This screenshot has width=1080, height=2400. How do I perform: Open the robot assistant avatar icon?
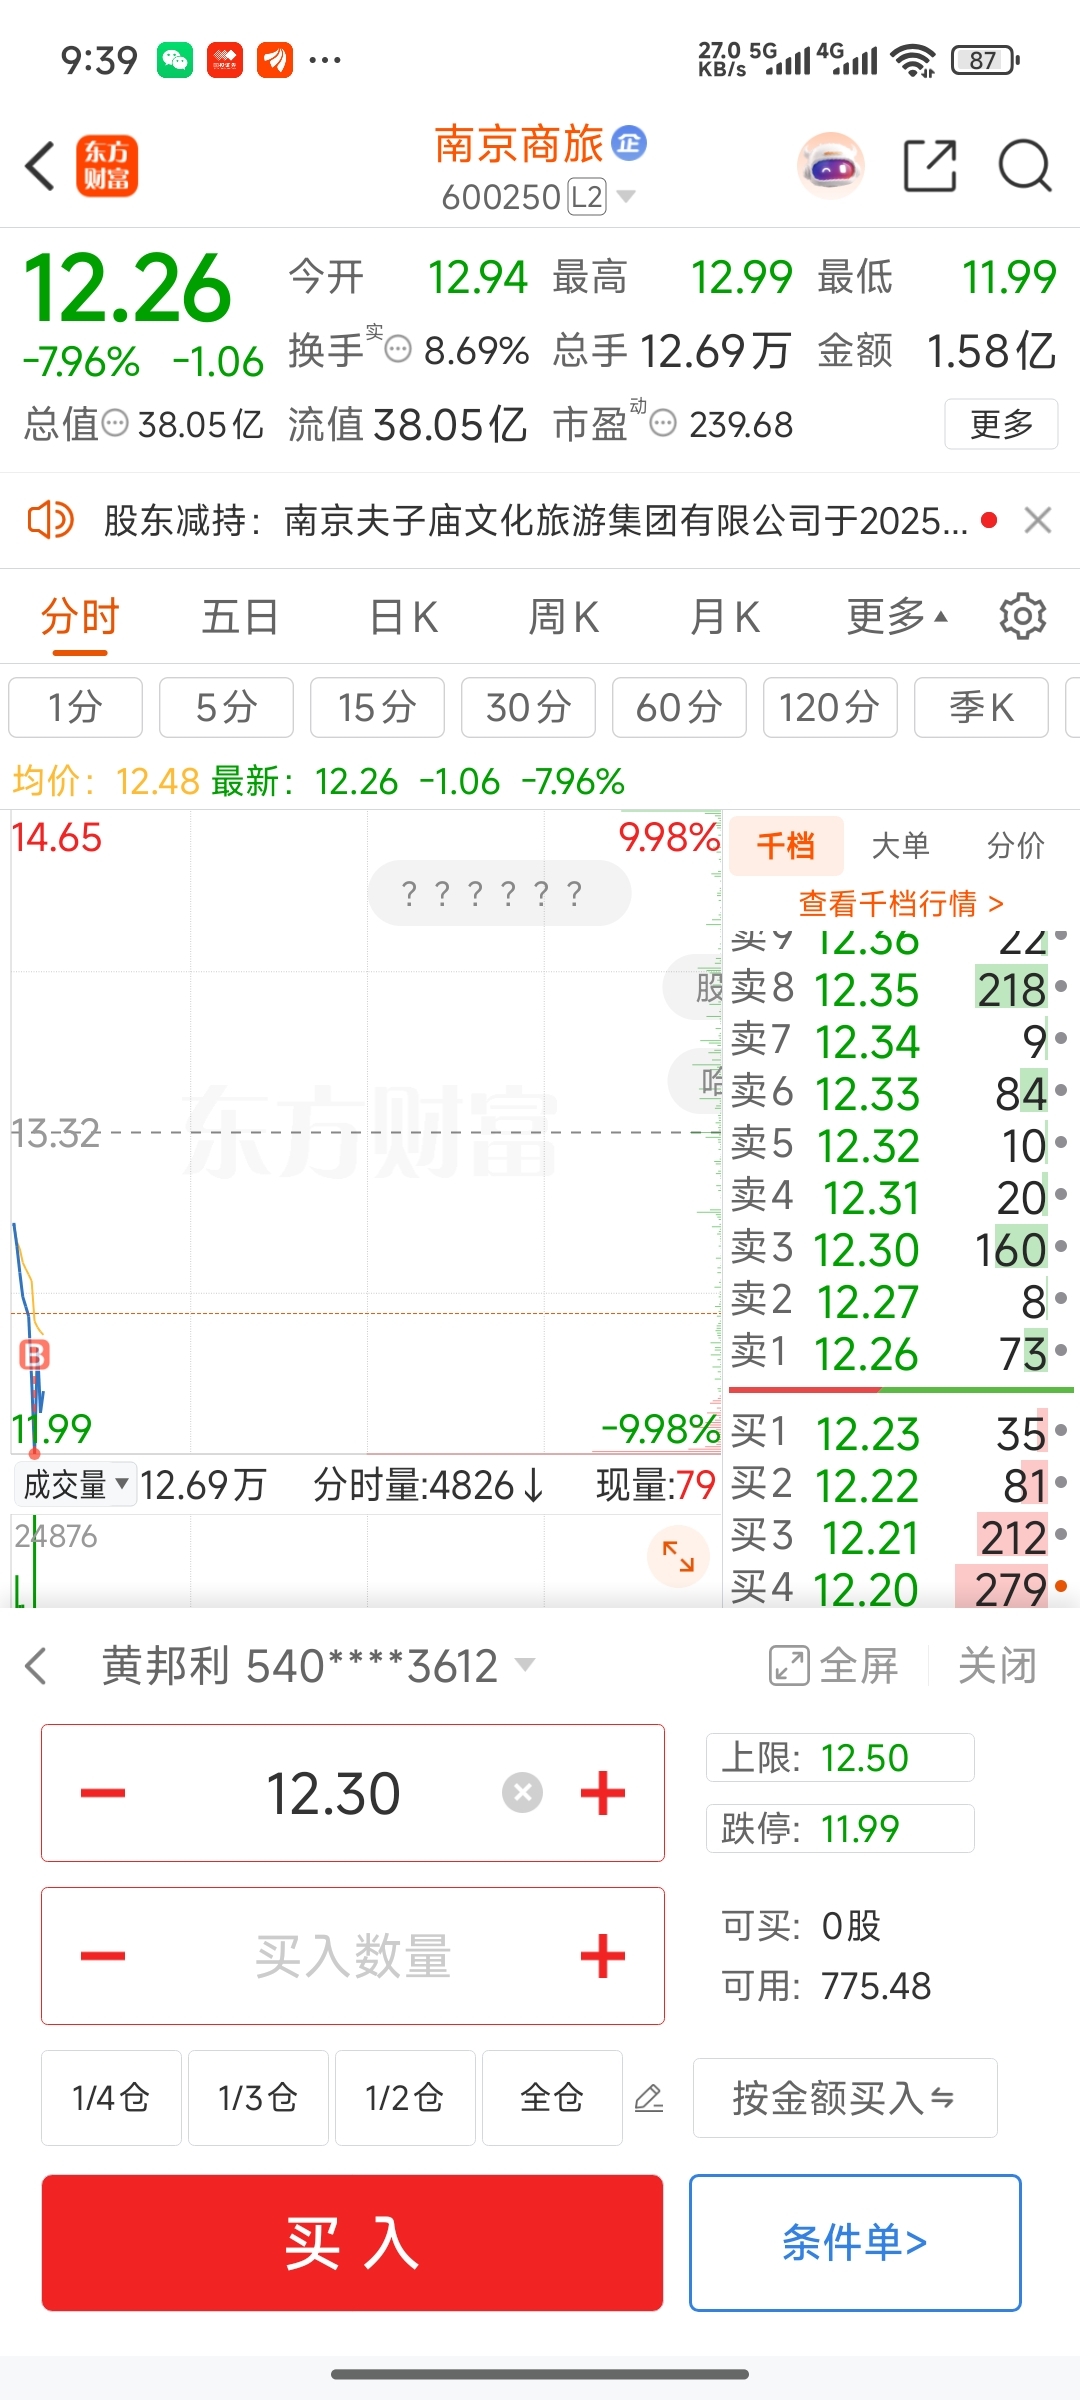831,165
